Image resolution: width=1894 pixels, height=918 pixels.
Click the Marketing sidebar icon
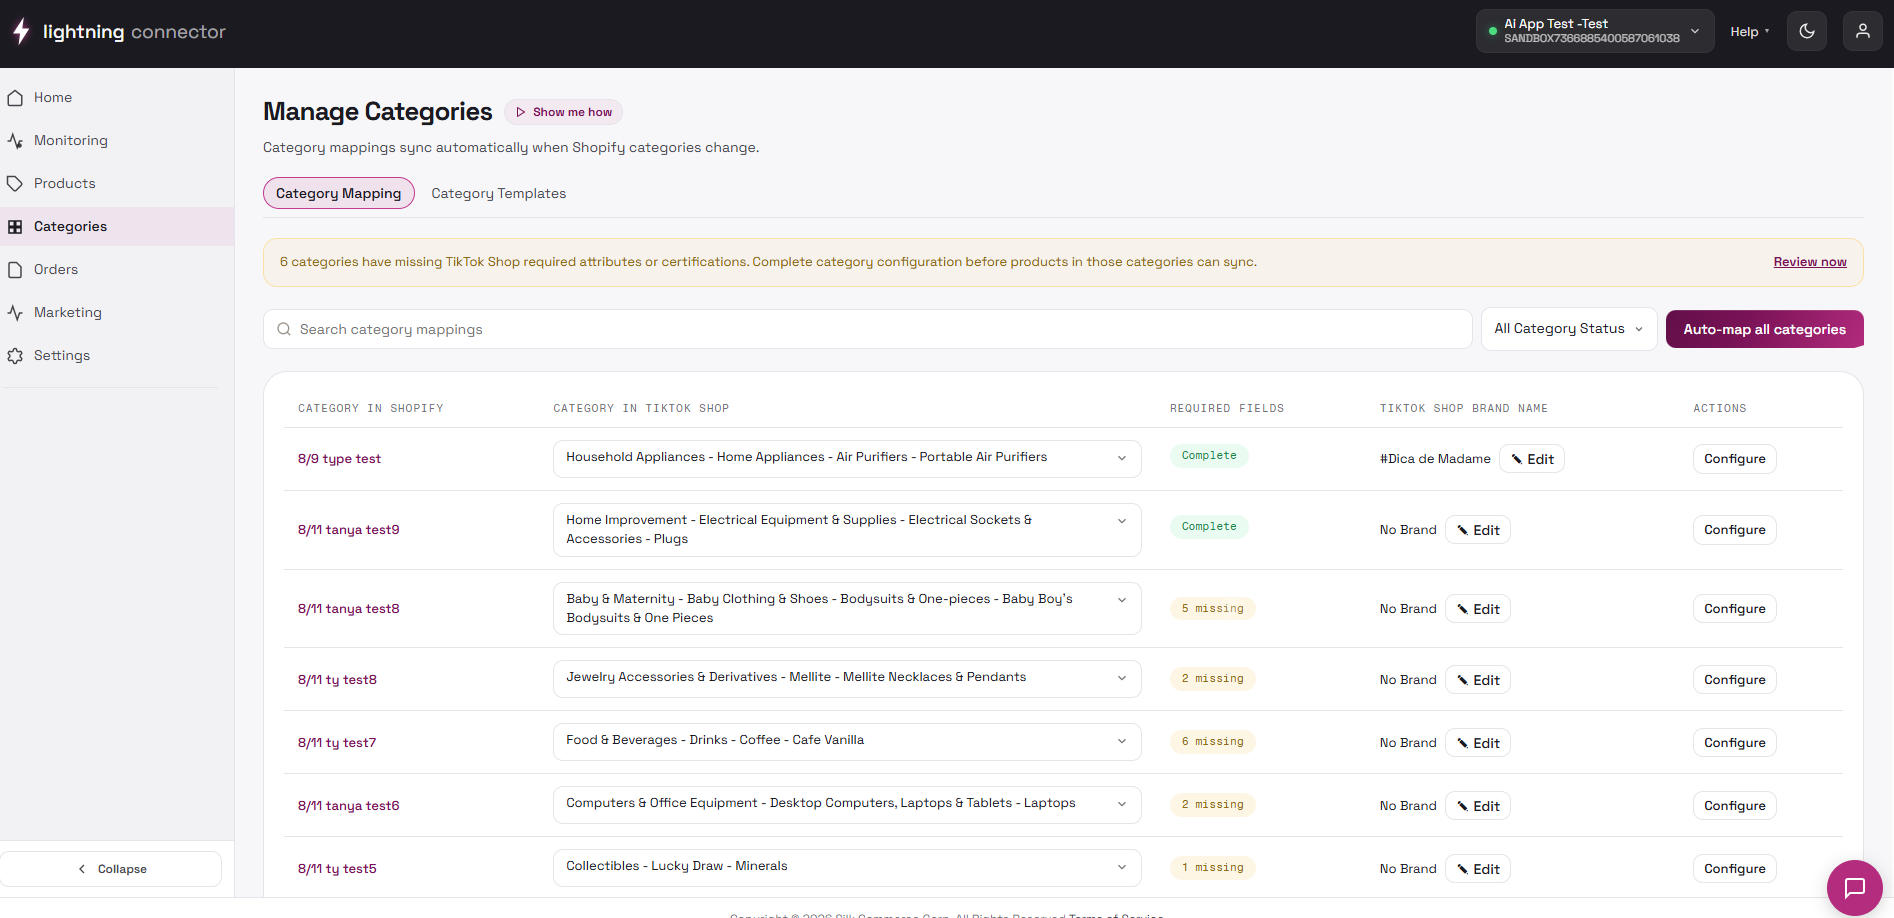(x=15, y=313)
